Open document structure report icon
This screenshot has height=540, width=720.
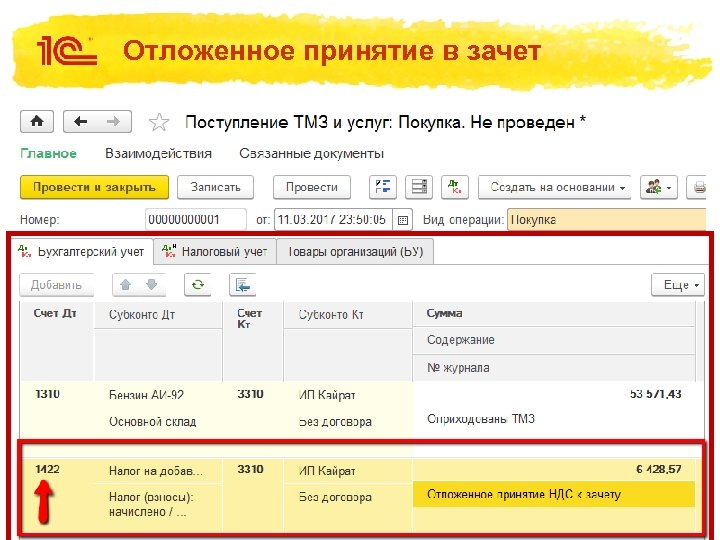coord(382,187)
